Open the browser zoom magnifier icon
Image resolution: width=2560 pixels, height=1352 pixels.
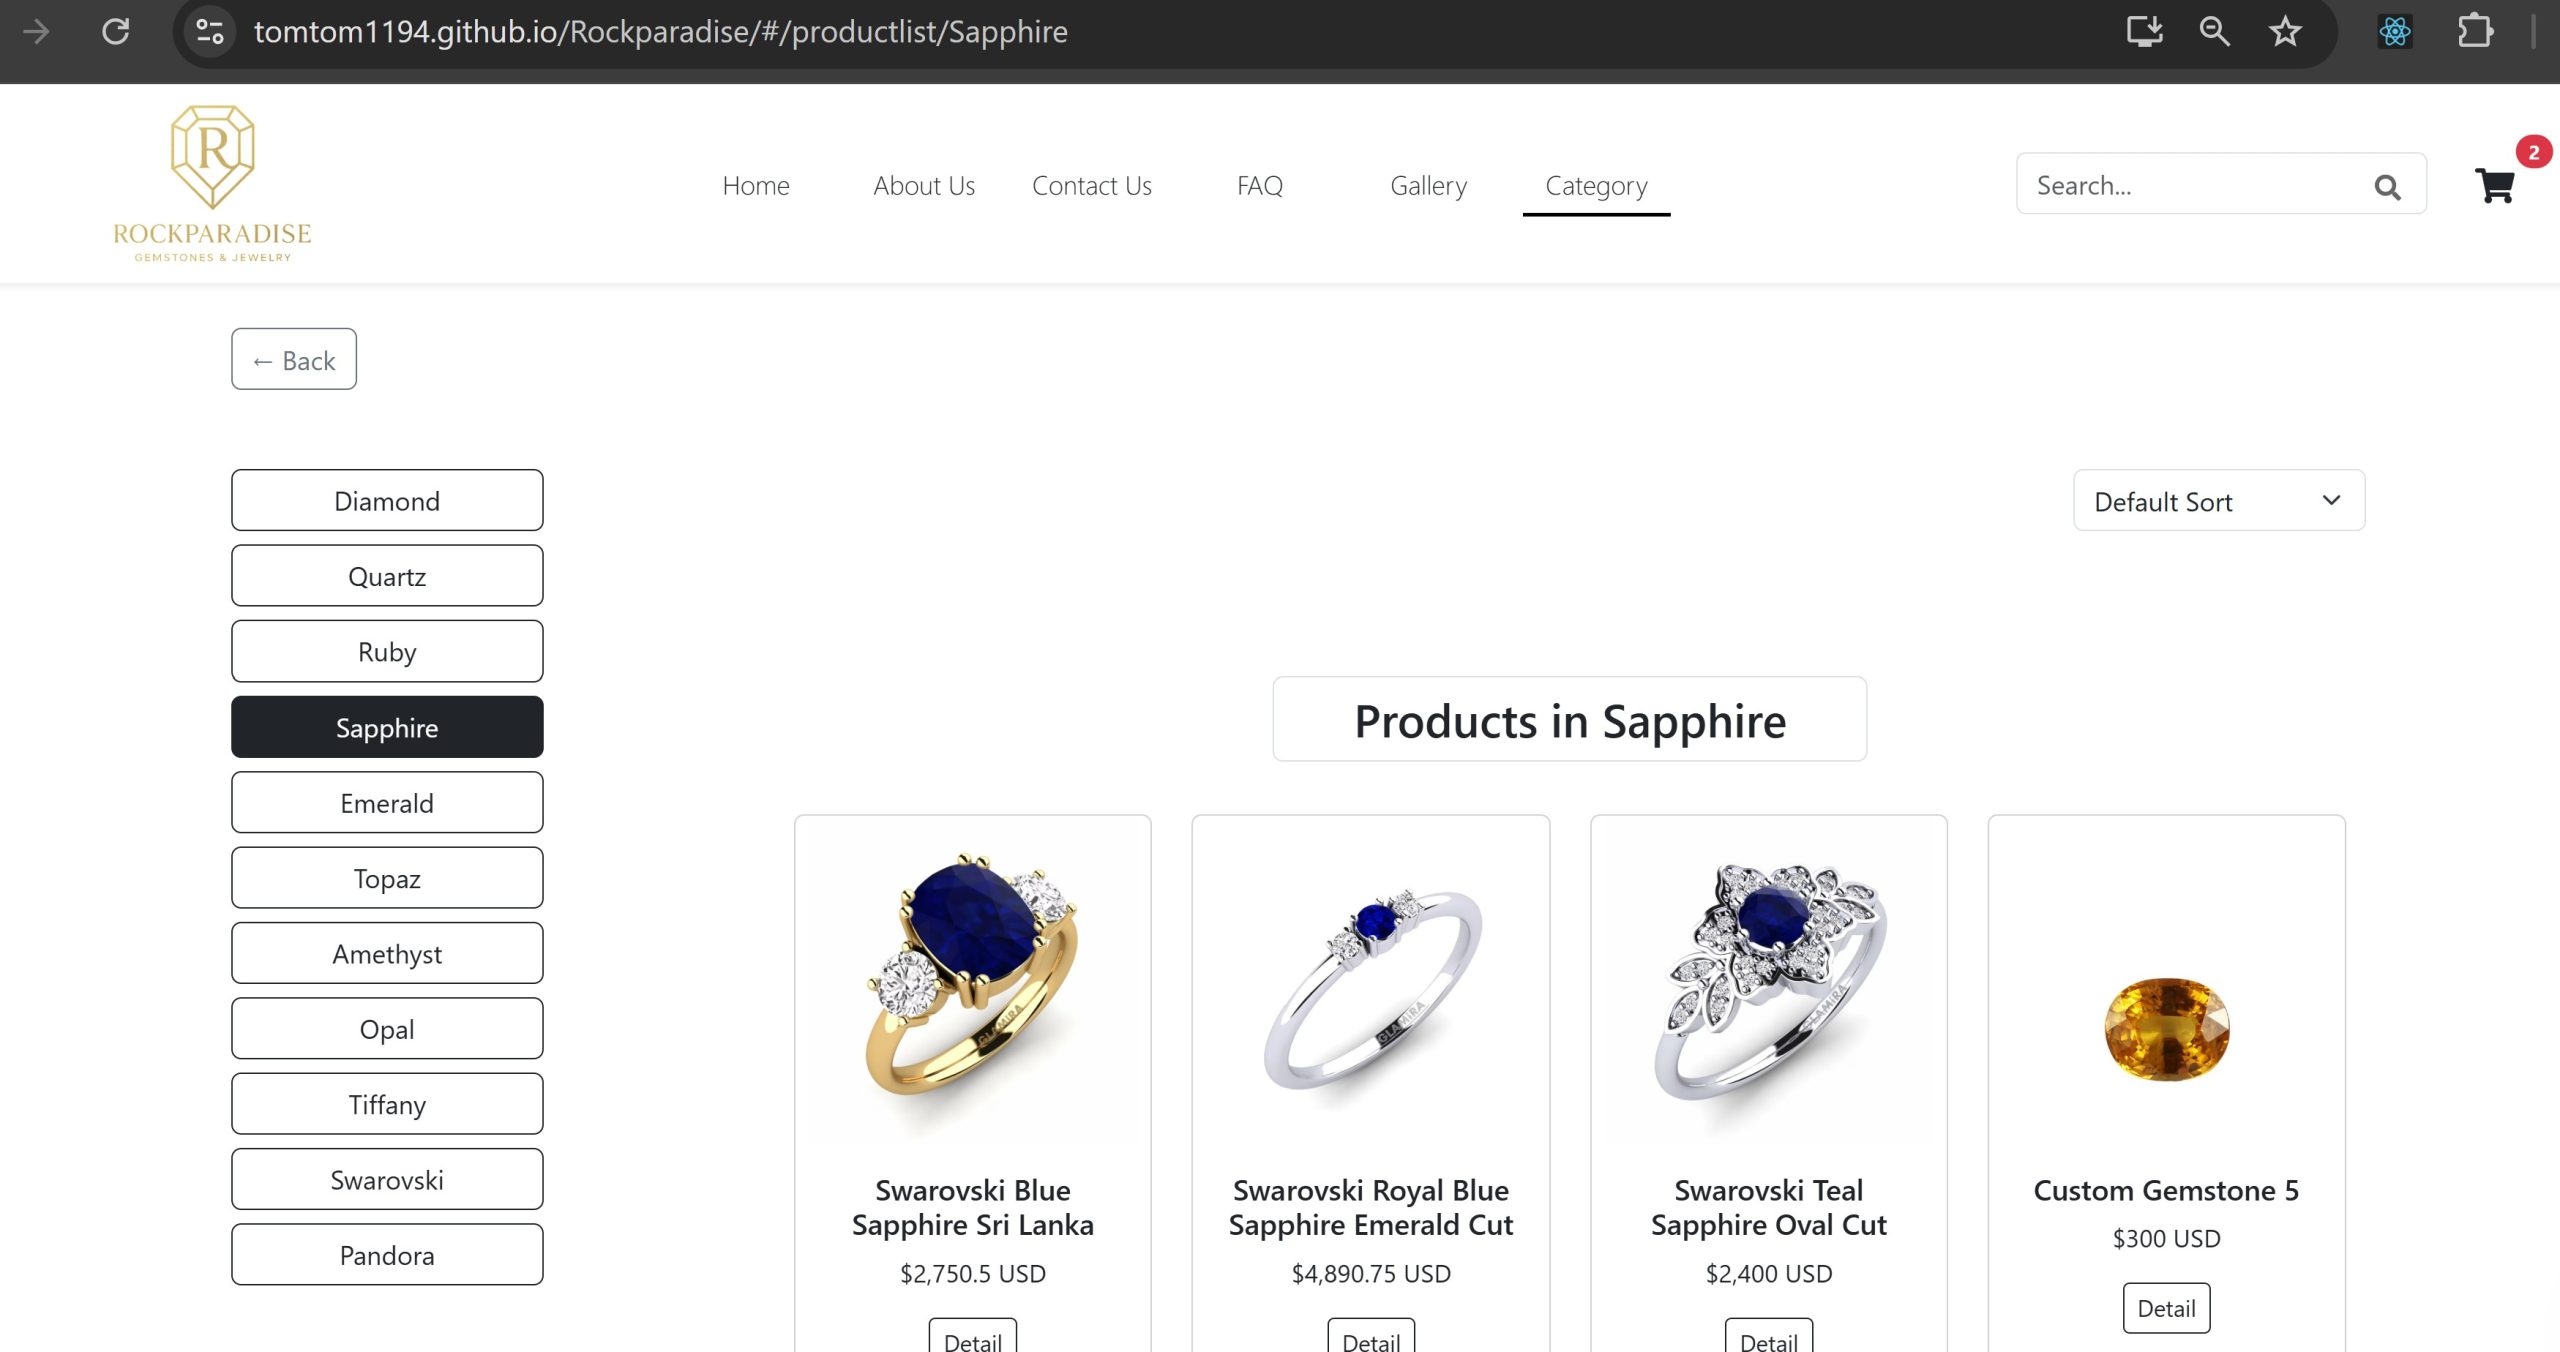(x=2214, y=32)
